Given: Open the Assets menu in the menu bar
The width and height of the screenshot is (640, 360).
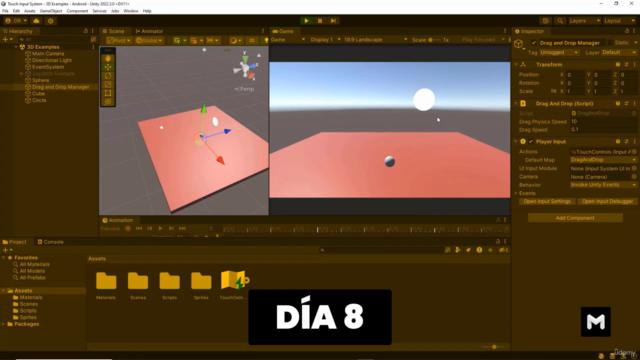Looking at the screenshot, I should click(30, 11).
